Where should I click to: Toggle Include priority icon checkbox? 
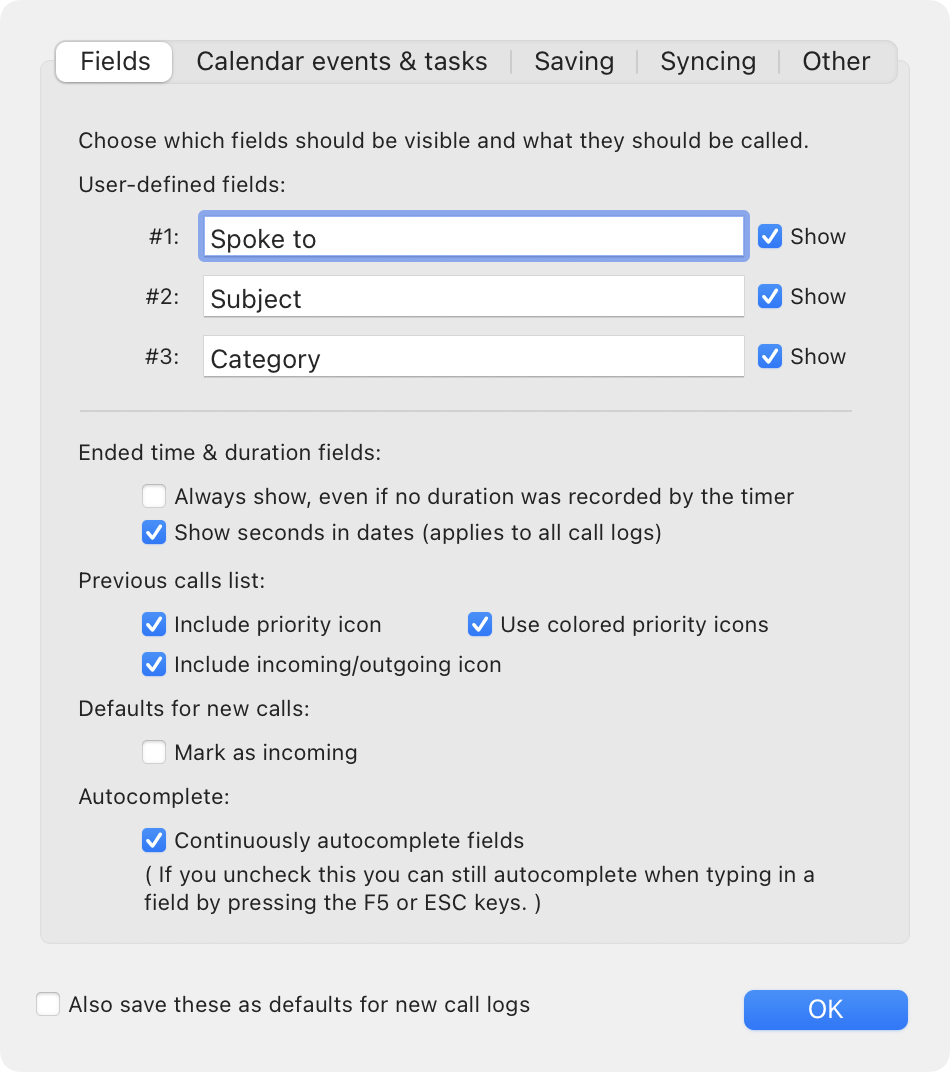[154, 626]
